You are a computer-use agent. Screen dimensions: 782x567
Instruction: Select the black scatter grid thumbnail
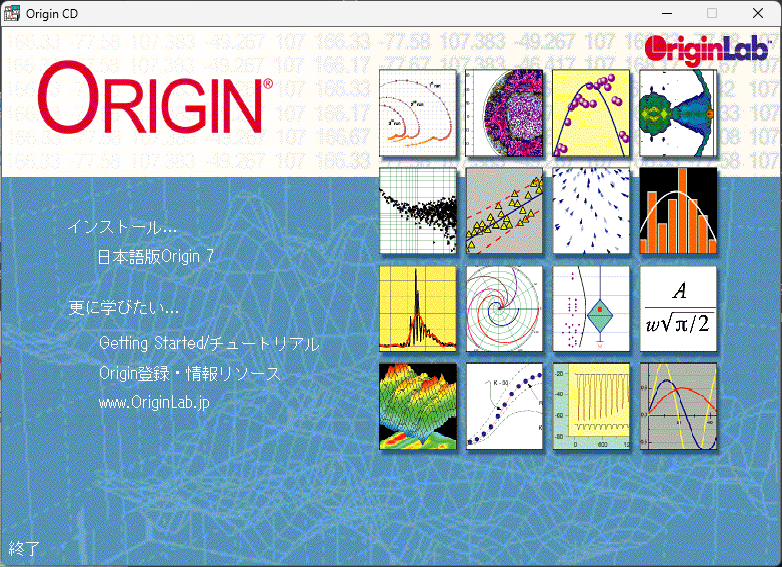pos(418,210)
